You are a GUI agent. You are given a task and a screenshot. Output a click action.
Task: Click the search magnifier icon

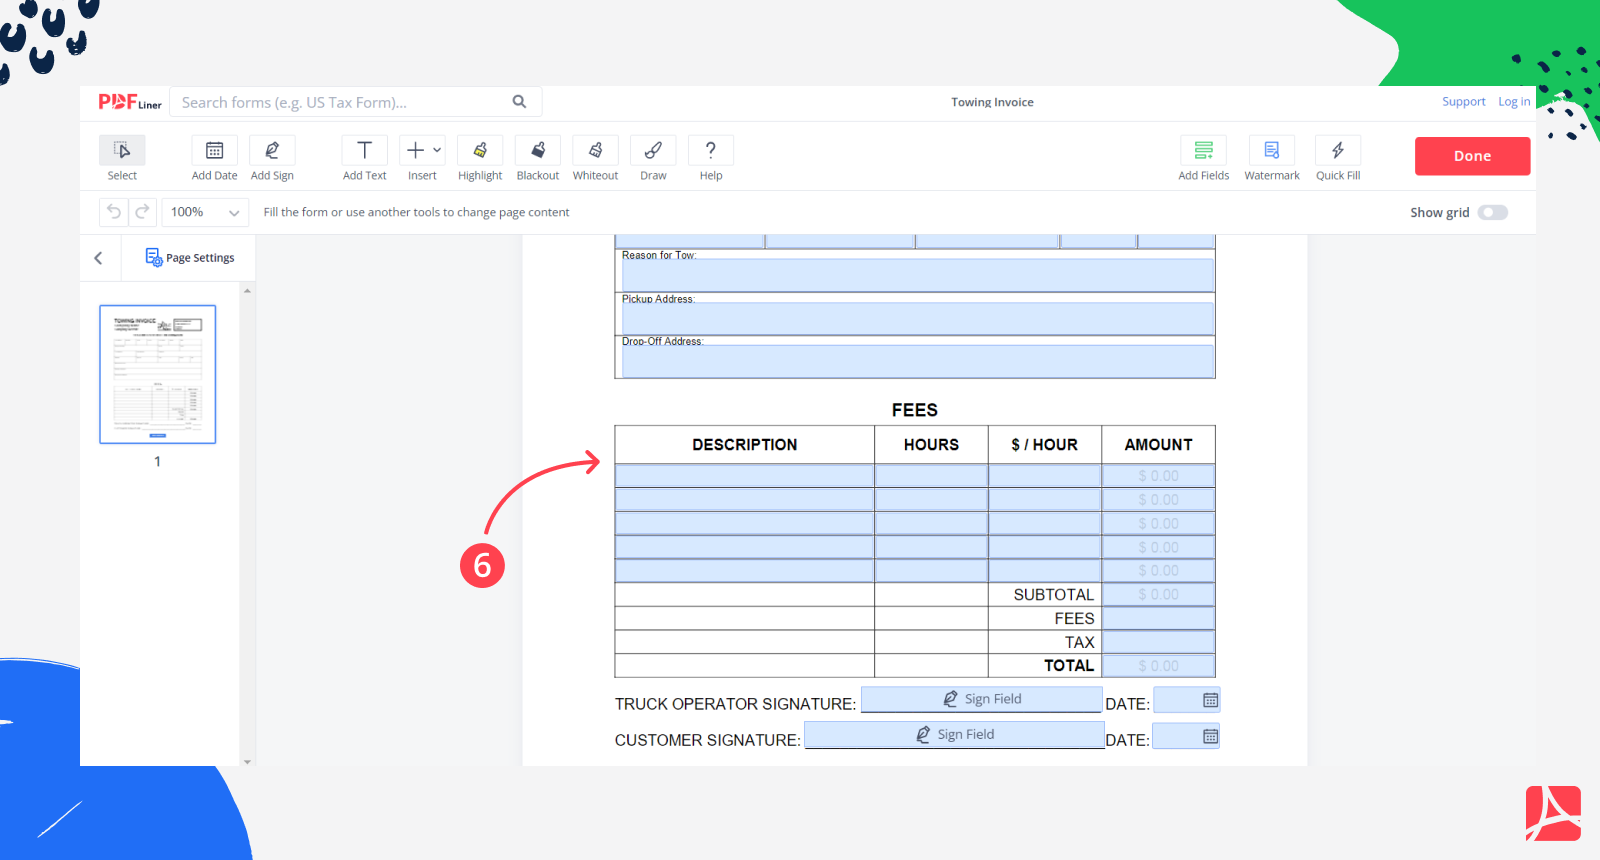point(519,102)
